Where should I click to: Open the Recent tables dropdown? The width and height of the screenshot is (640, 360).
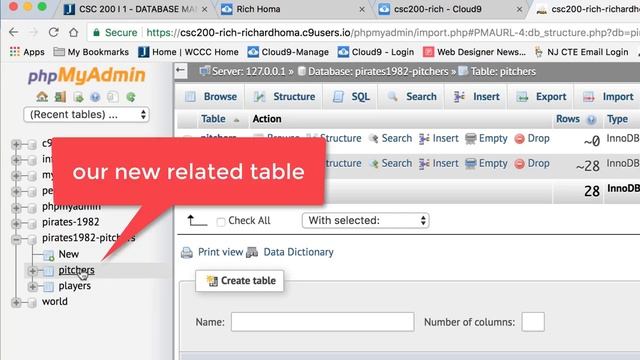[87, 115]
